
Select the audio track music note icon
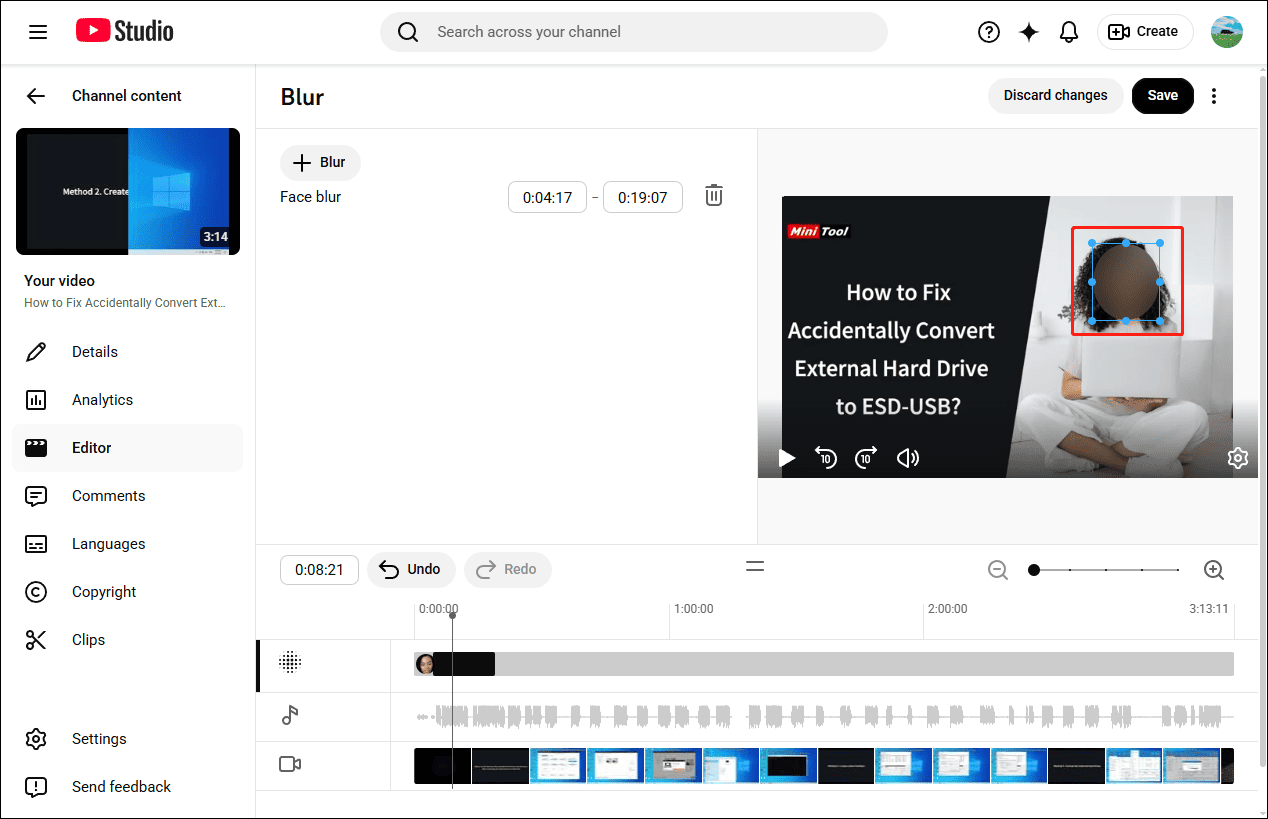pyautogui.click(x=289, y=714)
